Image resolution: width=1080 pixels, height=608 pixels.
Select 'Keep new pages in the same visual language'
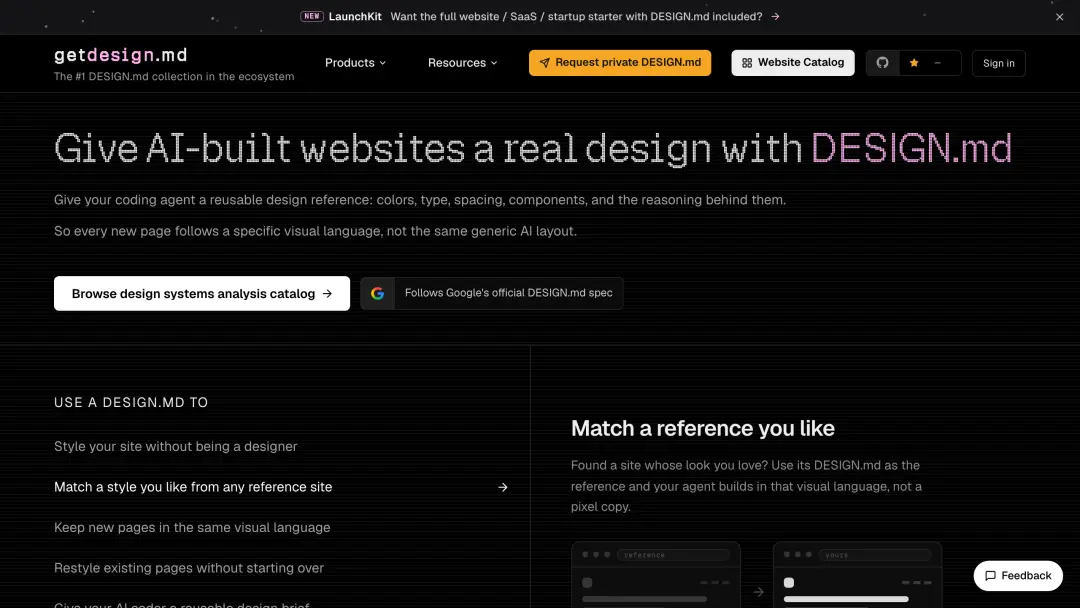click(x=192, y=527)
